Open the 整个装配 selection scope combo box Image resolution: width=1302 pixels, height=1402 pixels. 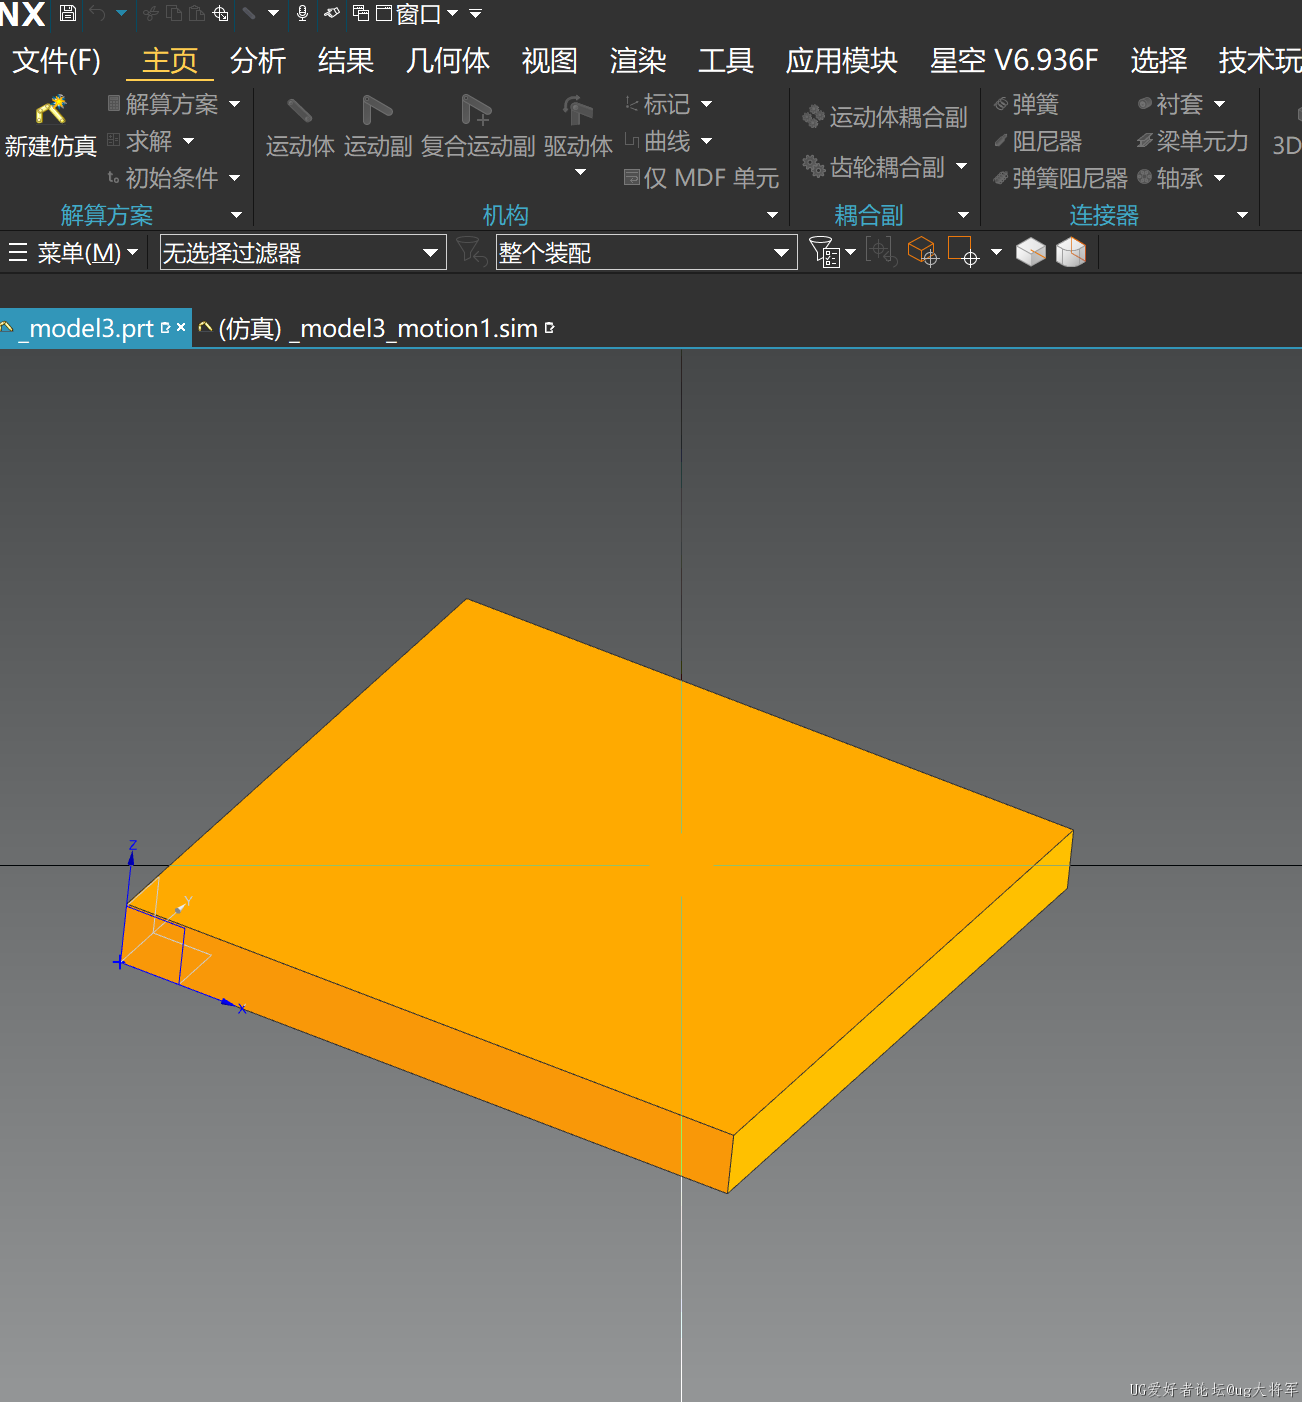[x=646, y=253]
